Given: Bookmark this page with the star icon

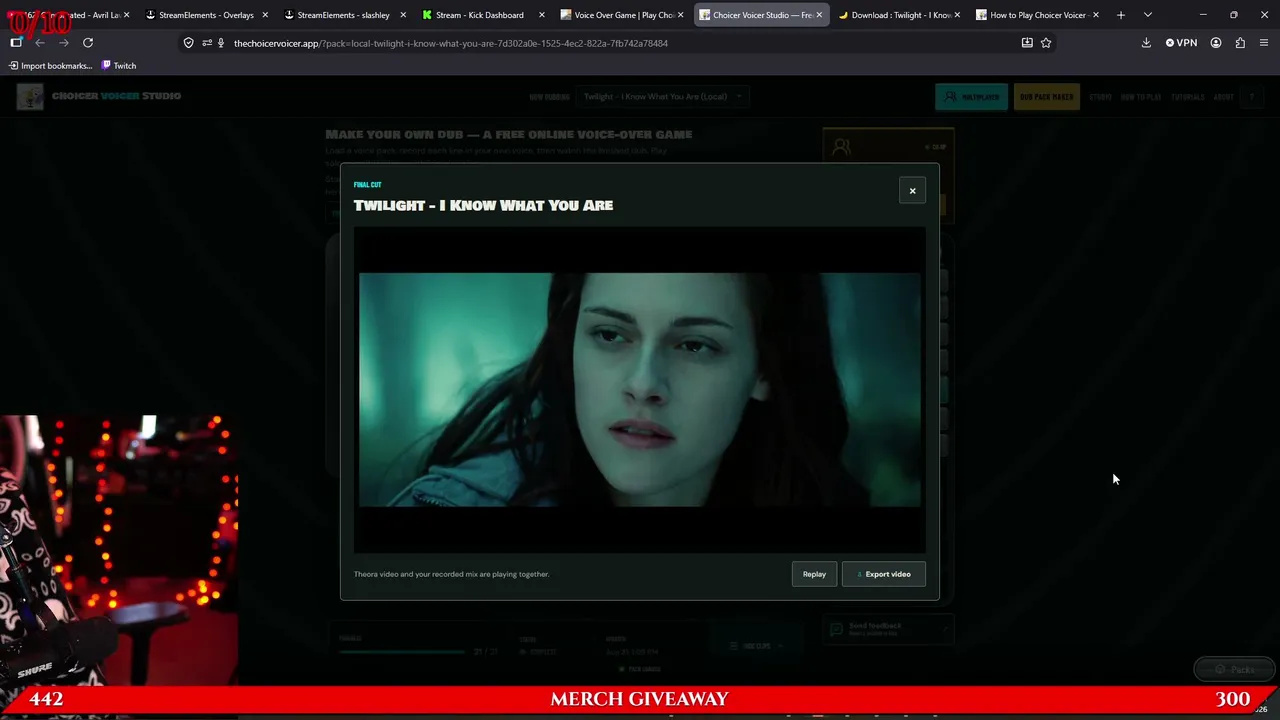Looking at the screenshot, I should pos(1046,43).
